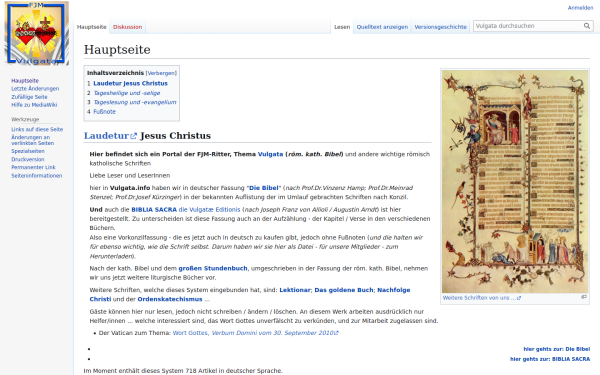Open the BIBLIA SACRA link in text

[x=154, y=210]
